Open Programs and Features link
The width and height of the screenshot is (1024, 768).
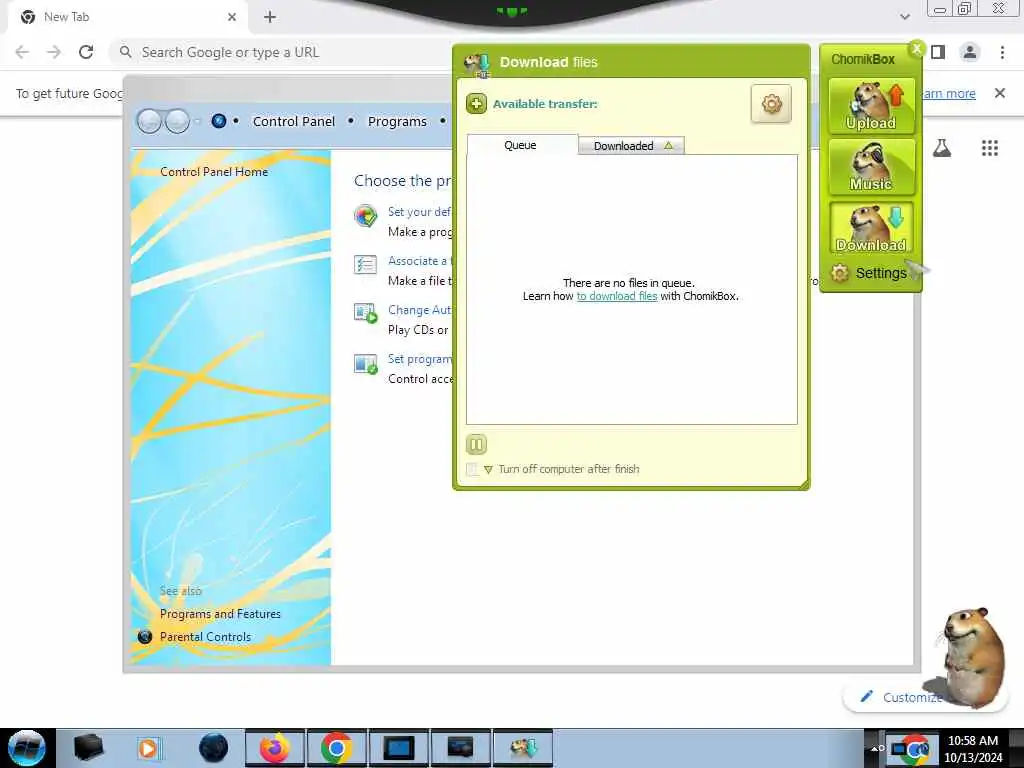[x=220, y=614]
